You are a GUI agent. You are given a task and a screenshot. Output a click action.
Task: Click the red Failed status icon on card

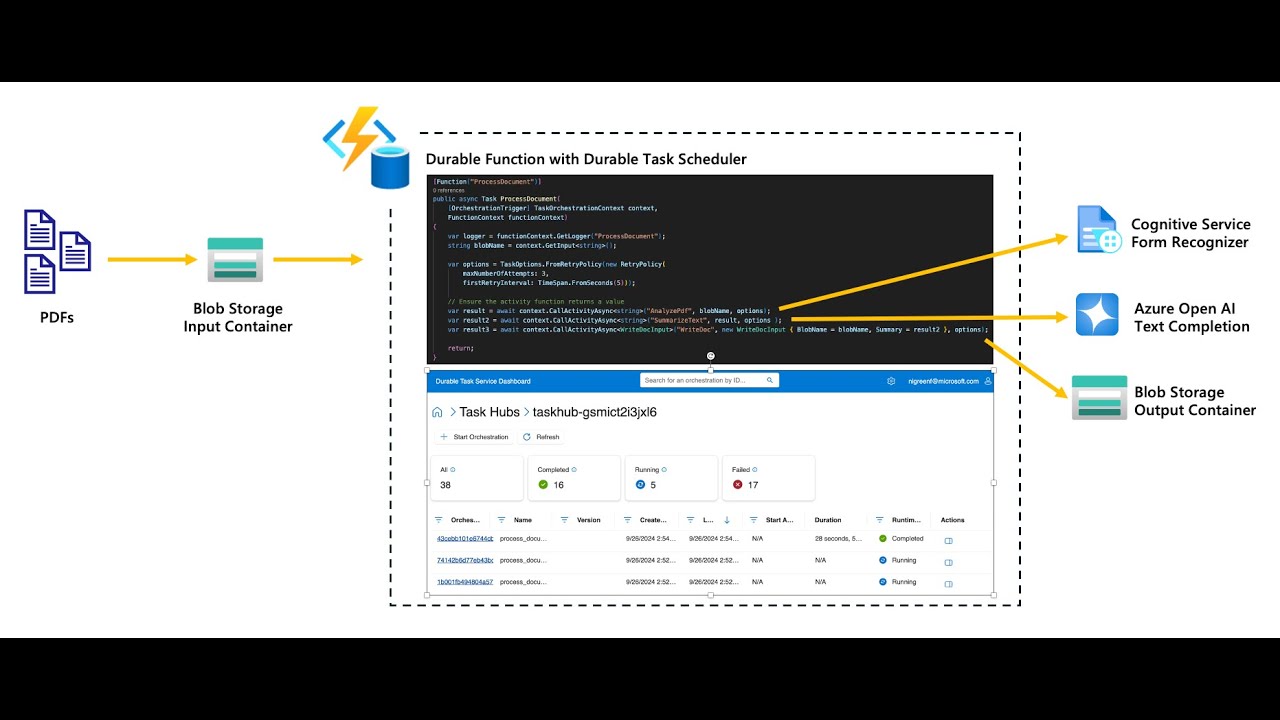738,484
